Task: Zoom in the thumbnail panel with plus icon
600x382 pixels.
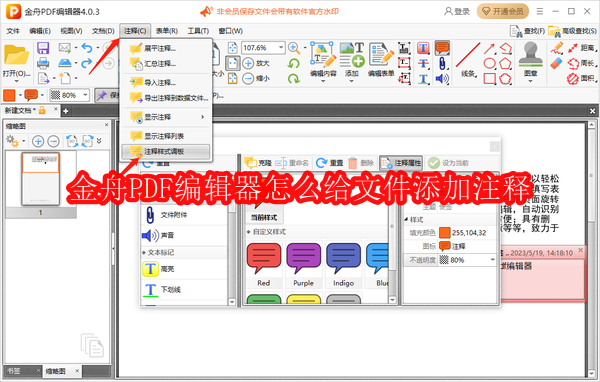Action: click(38, 141)
